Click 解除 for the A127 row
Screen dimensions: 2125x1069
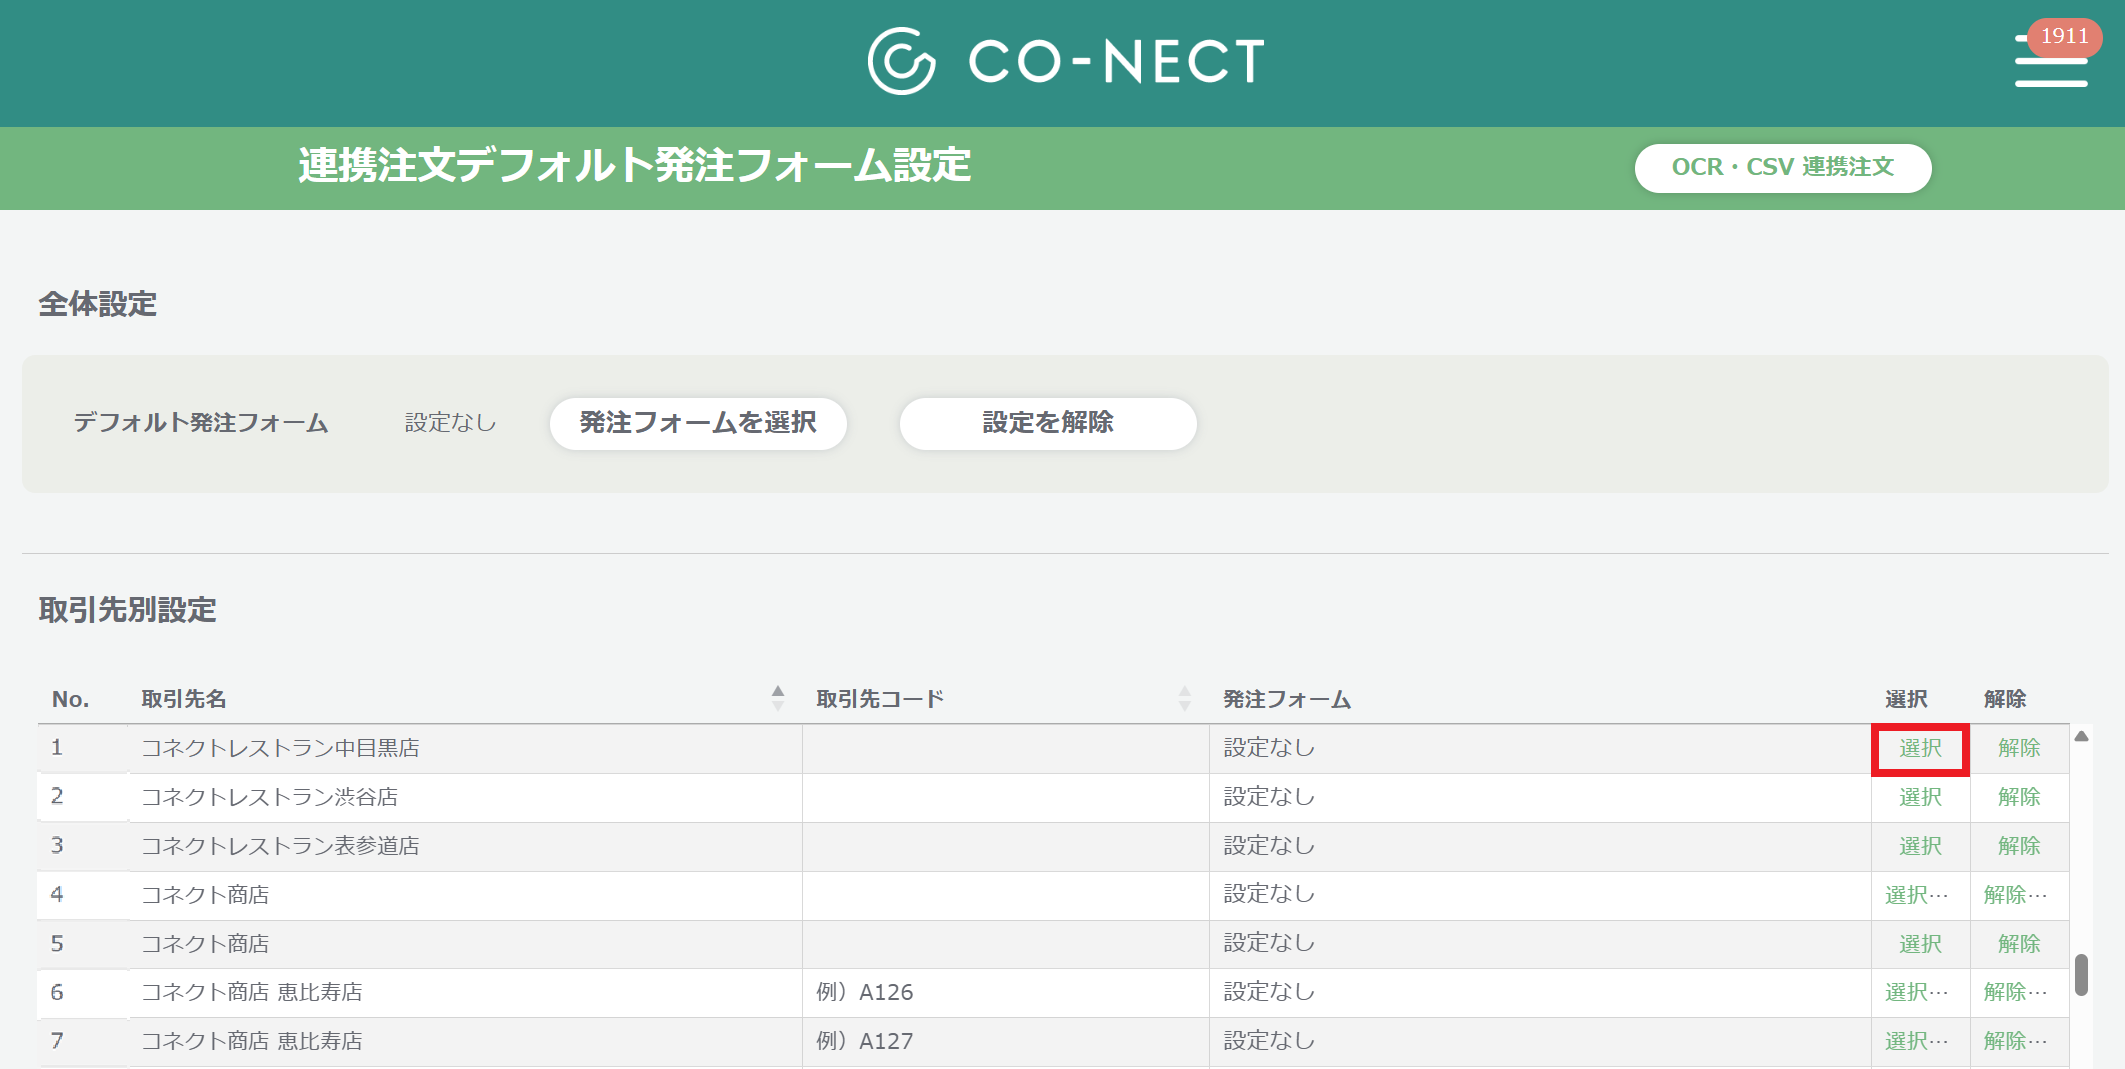click(2016, 1041)
